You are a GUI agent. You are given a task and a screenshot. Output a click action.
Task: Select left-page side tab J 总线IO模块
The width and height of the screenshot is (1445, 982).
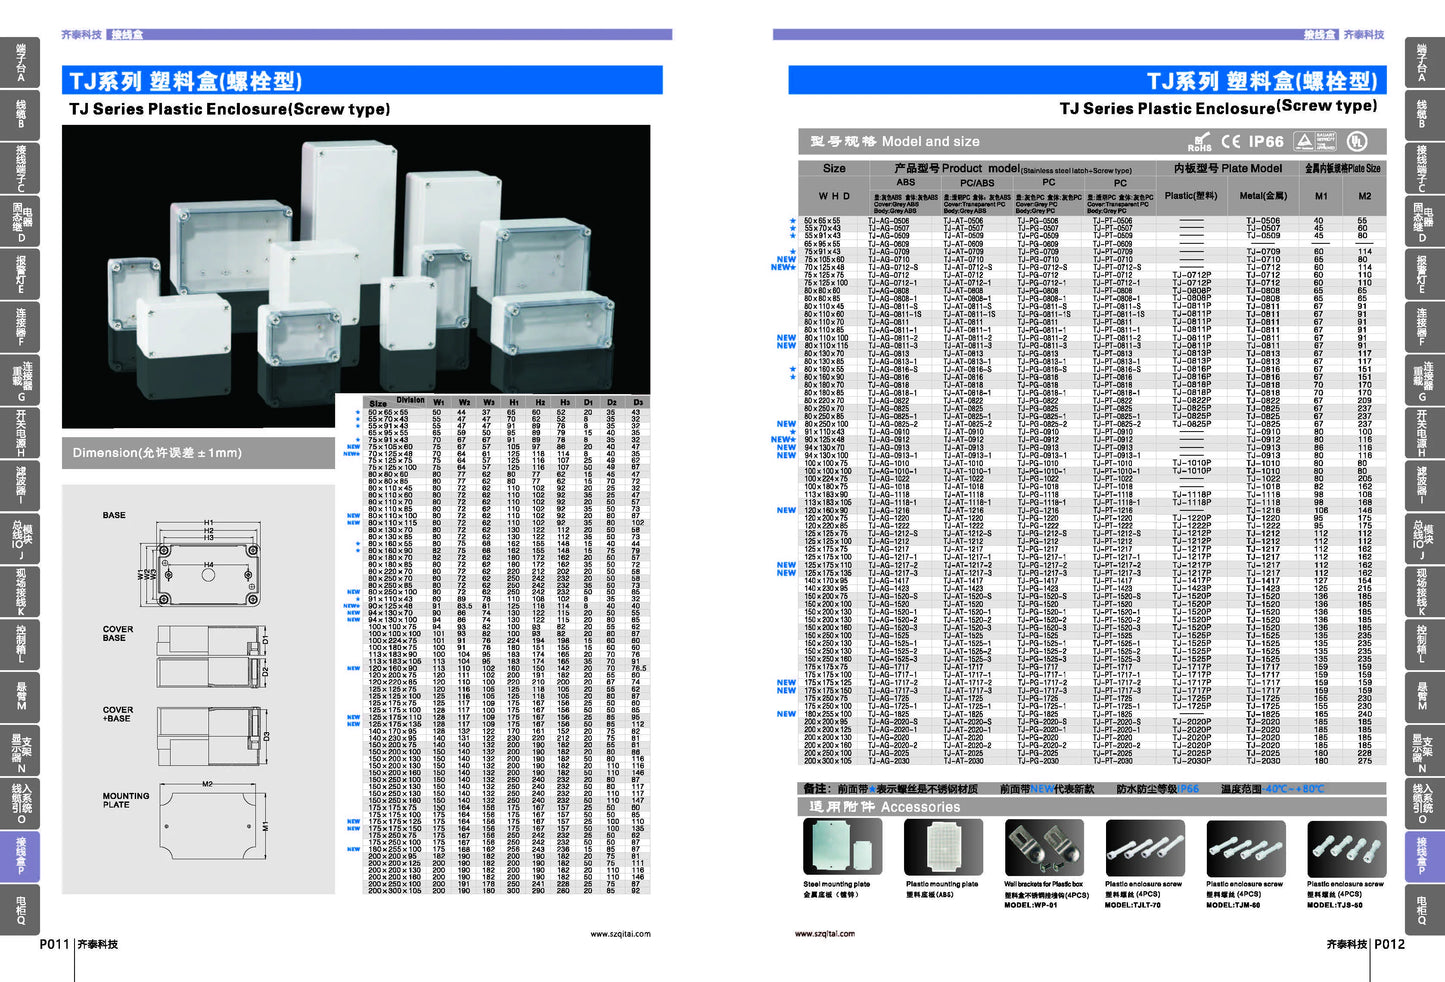[20, 539]
